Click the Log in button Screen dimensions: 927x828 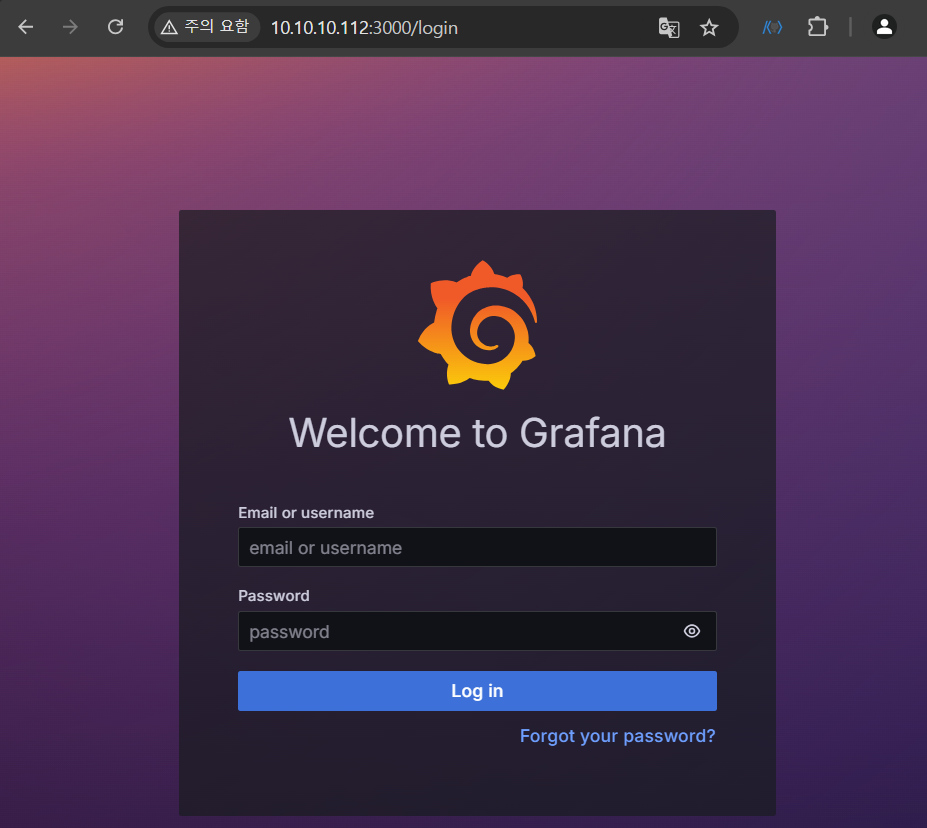(477, 691)
